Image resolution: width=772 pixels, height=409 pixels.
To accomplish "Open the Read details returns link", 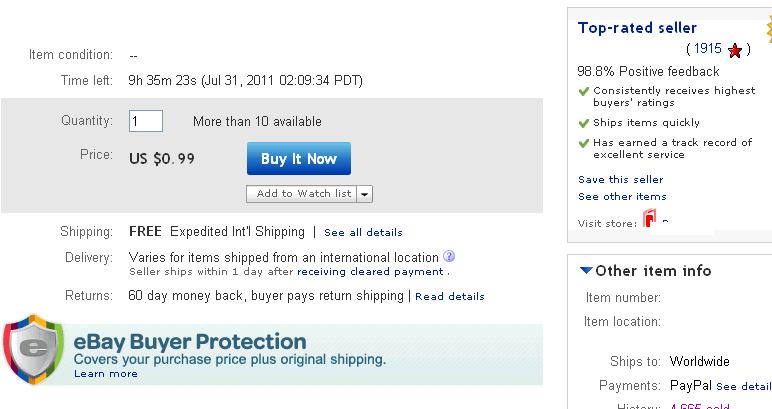I will pyautogui.click(x=449, y=297).
